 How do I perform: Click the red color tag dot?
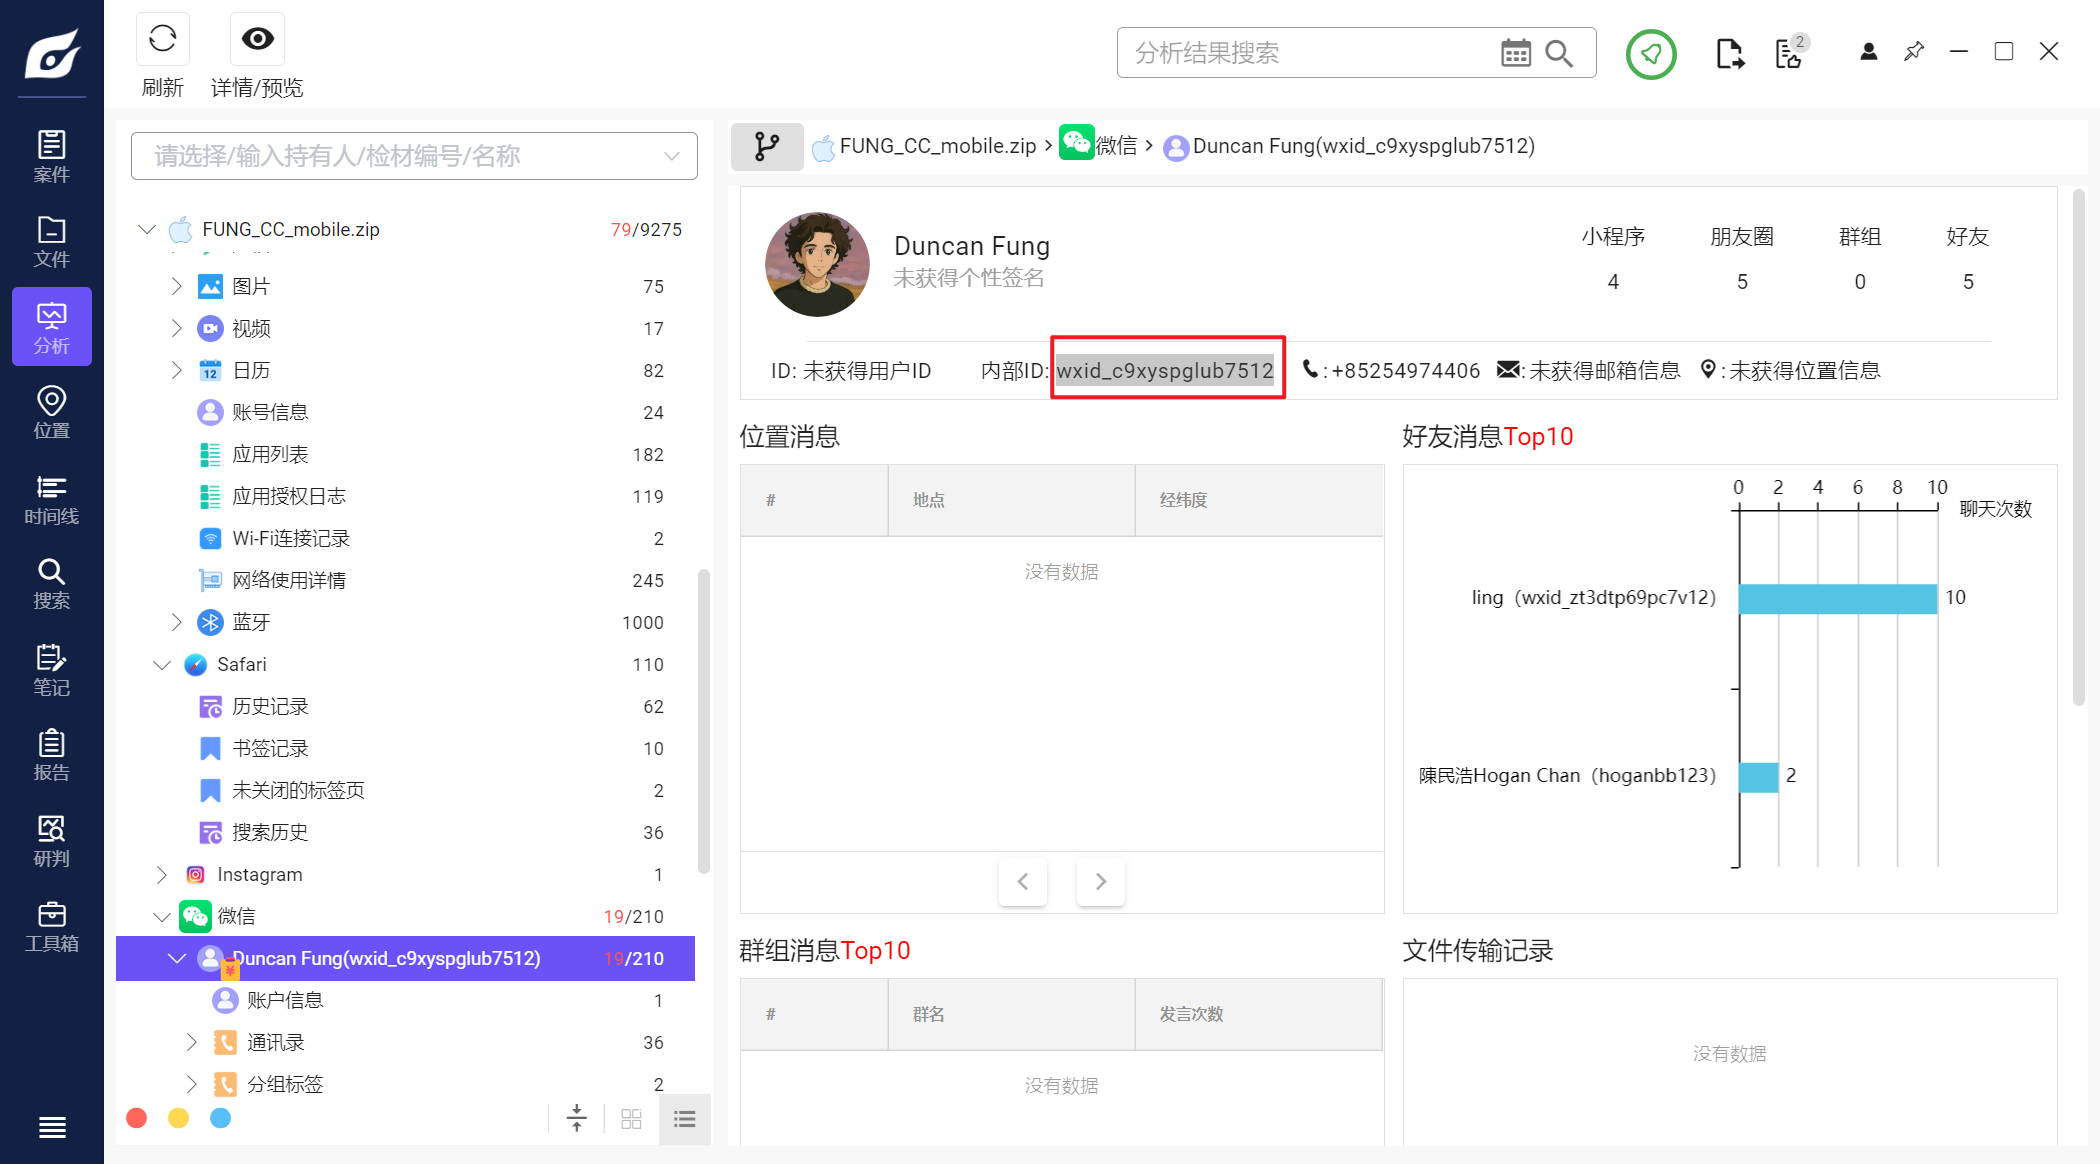(137, 1118)
